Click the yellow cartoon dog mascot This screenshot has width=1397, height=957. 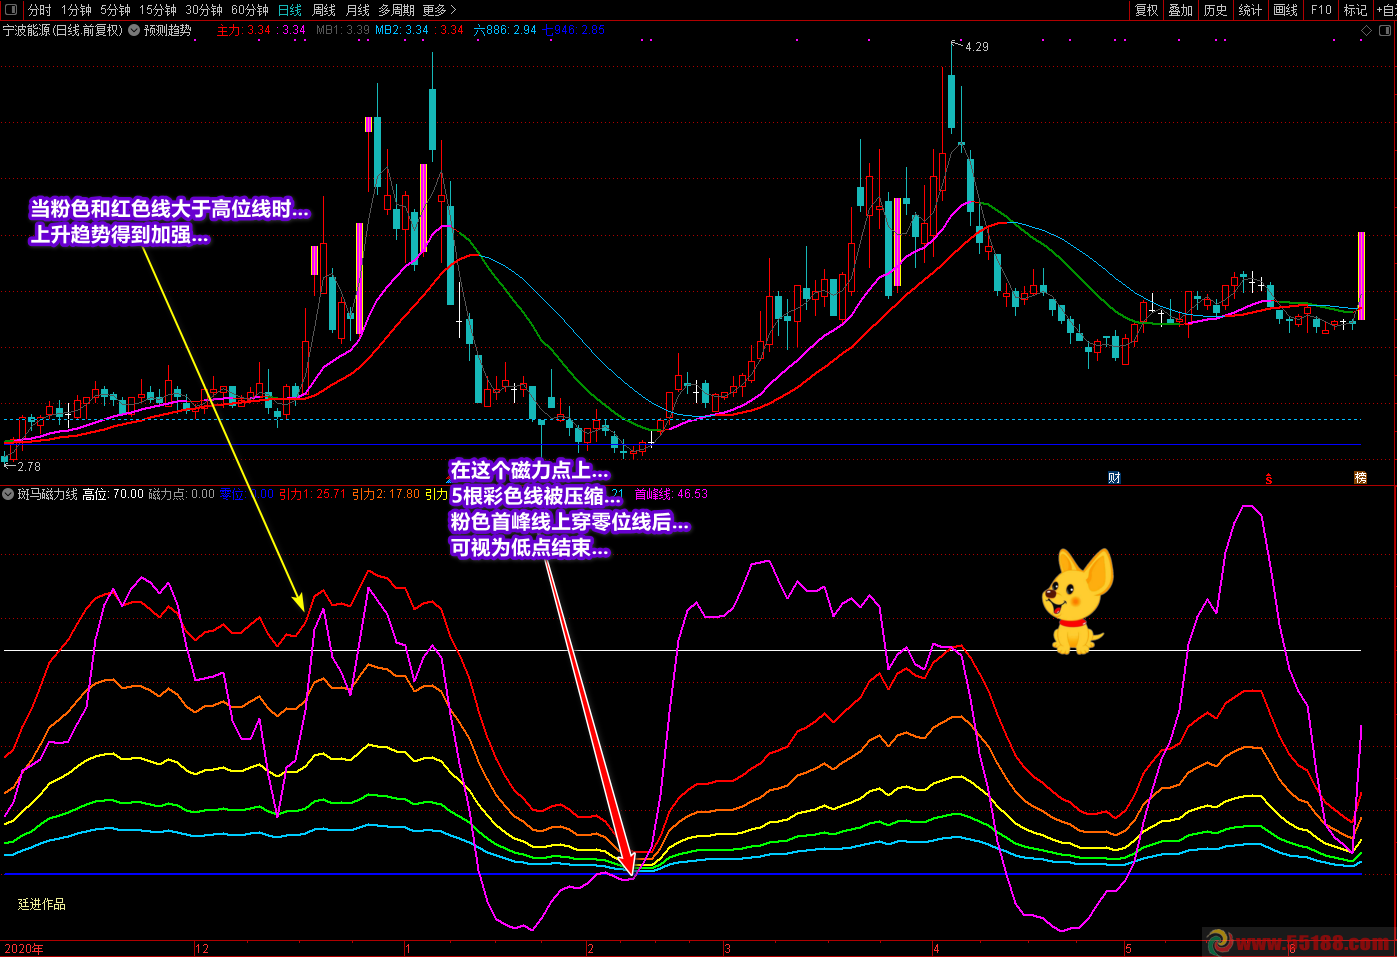pos(1076,601)
